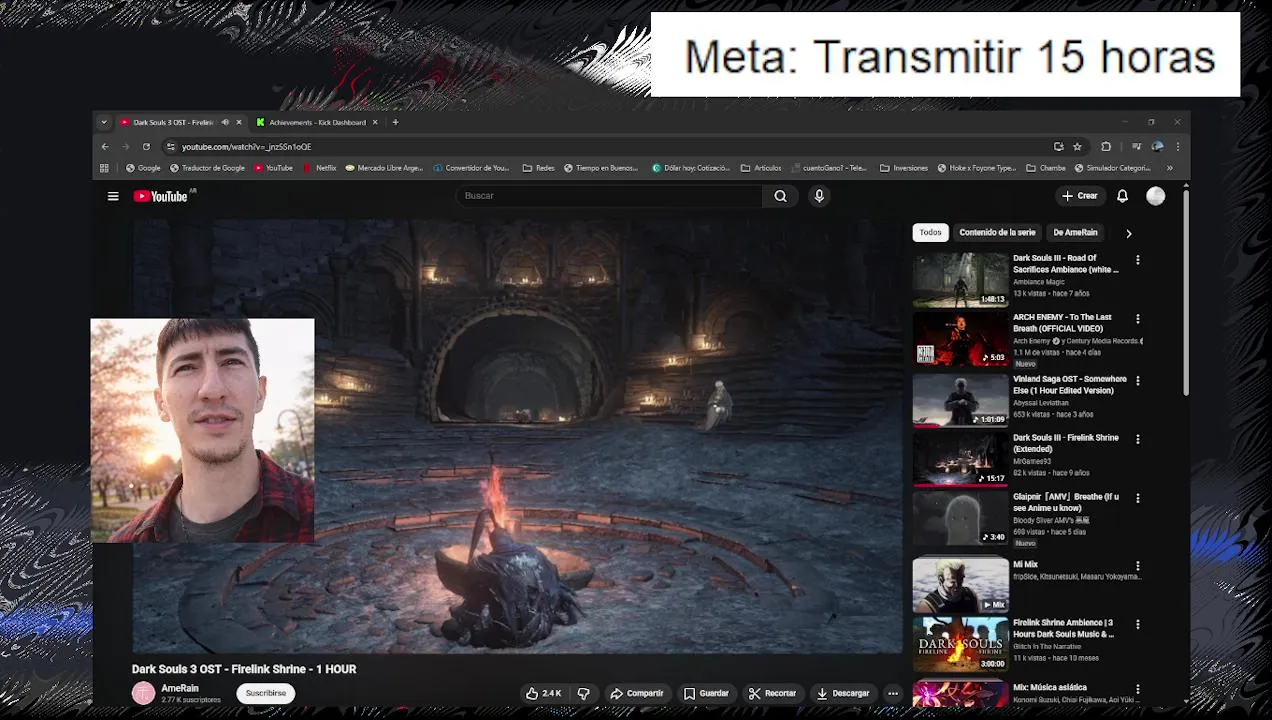Image resolution: width=1272 pixels, height=720 pixels.
Task: Focus the Buscar search field
Action: click(x=610, y=196)
